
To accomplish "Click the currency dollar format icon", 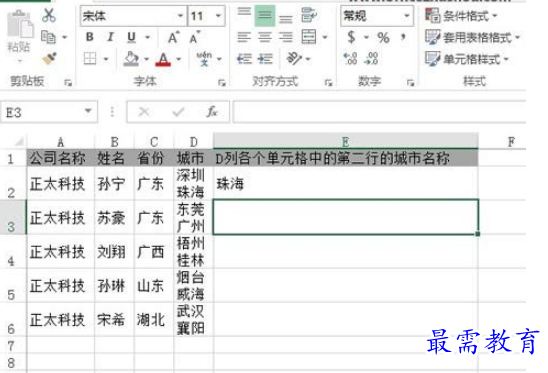I will (351, 37).
